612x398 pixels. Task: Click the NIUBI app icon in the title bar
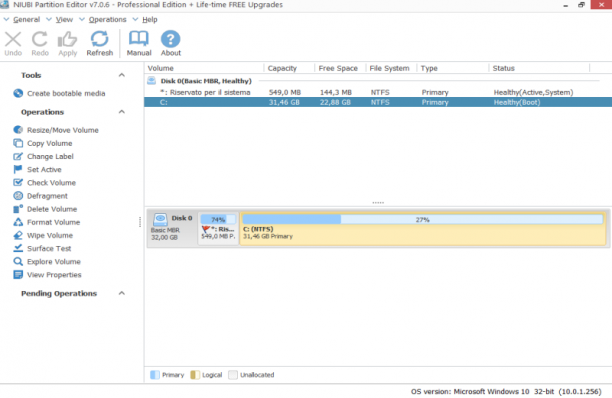(4, 5)
